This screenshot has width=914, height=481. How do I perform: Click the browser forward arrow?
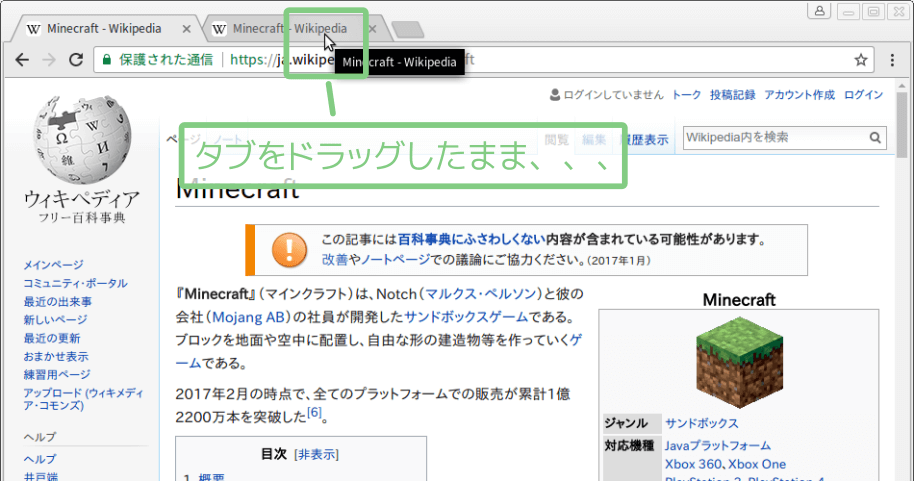(x=50, y=59)
